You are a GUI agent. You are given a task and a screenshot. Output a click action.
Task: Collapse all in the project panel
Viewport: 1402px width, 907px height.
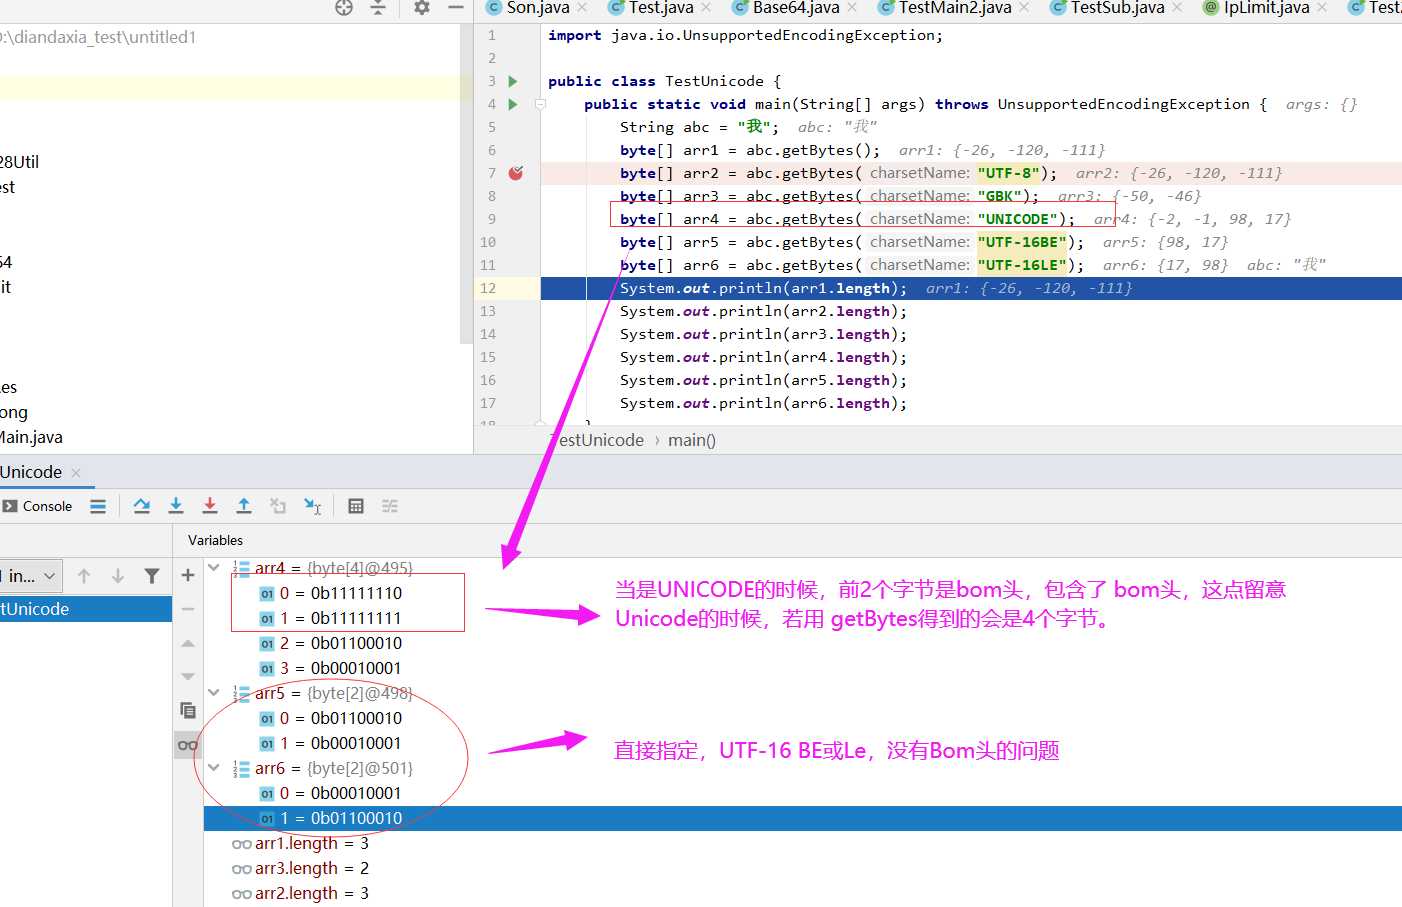pyautogui.click(x=378, y=8)
